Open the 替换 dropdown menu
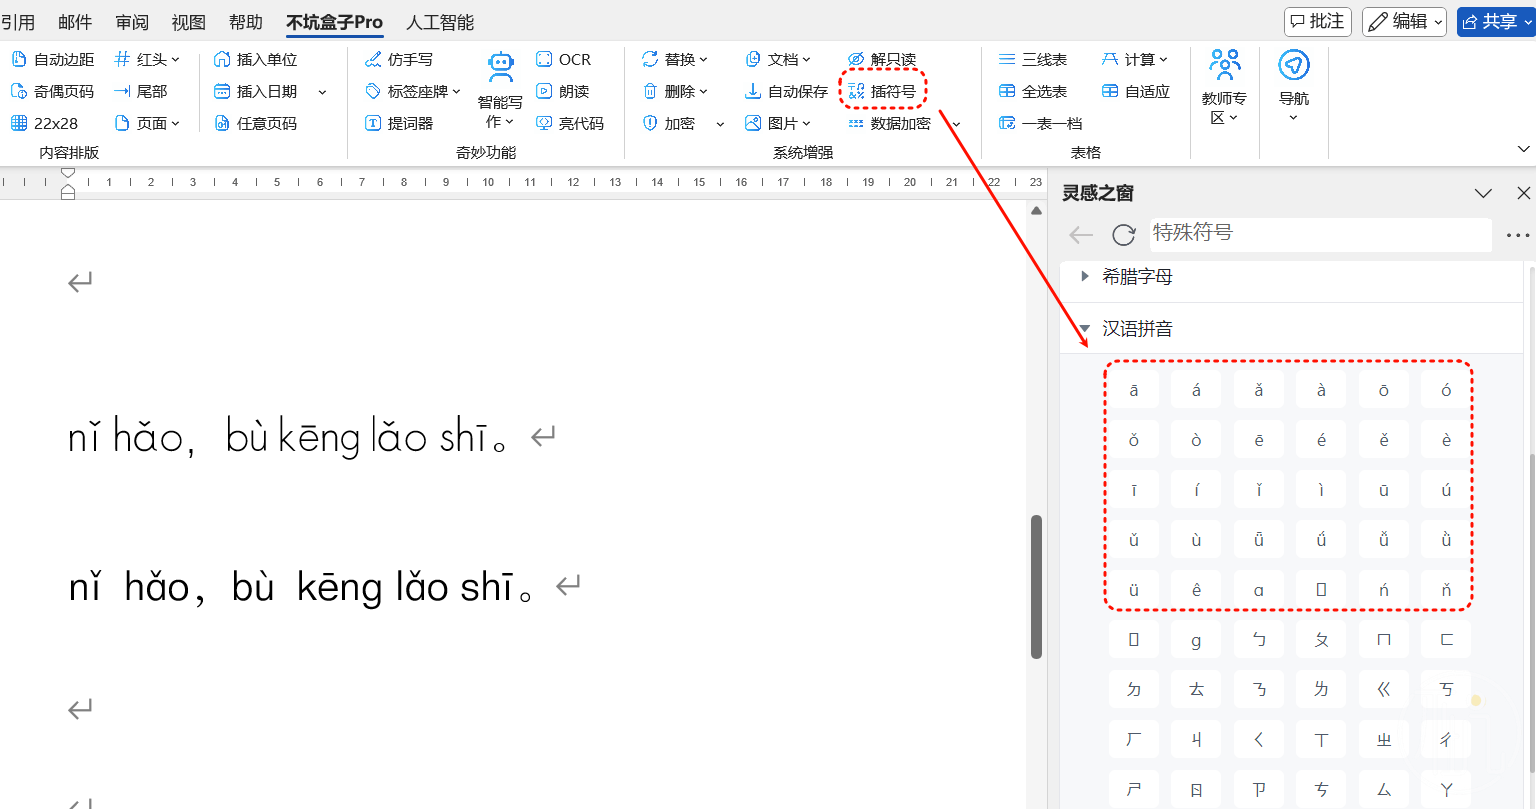This screenshot has height=809, width=1536. [x=703, y=60]
